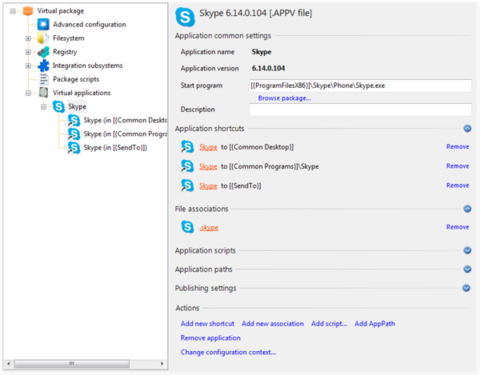480x375 pixels.
Task: Click the orange Virtual package icon
Action: coord(28,11)
